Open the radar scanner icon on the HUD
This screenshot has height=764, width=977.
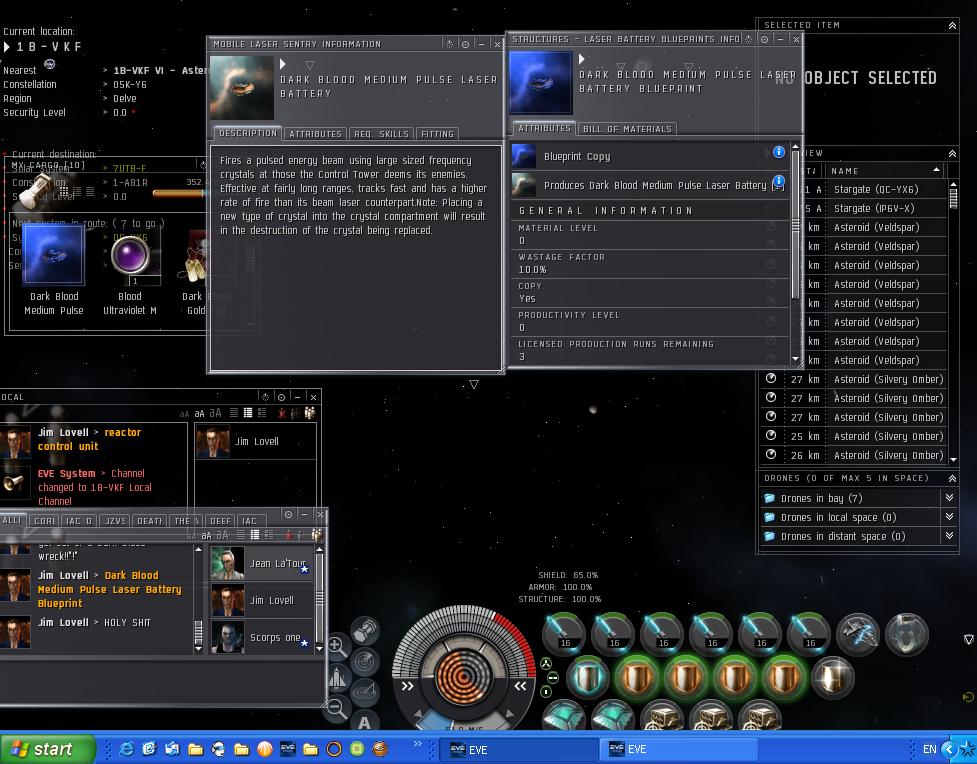365,661
